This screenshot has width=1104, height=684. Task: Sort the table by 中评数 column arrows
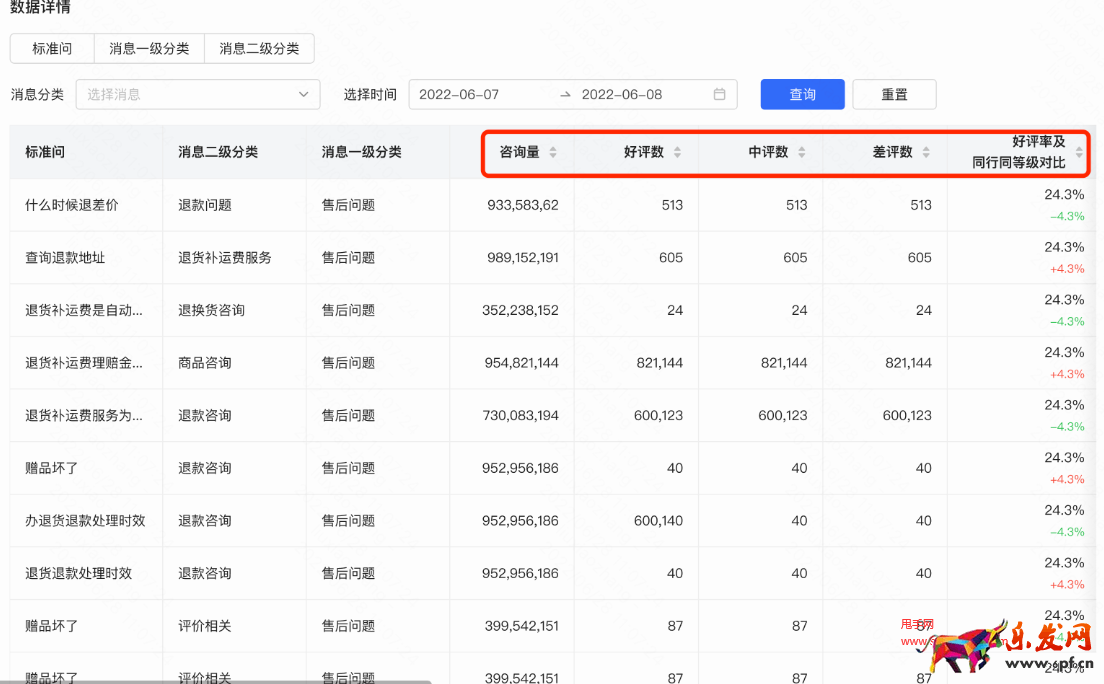(x=802, y=152)
